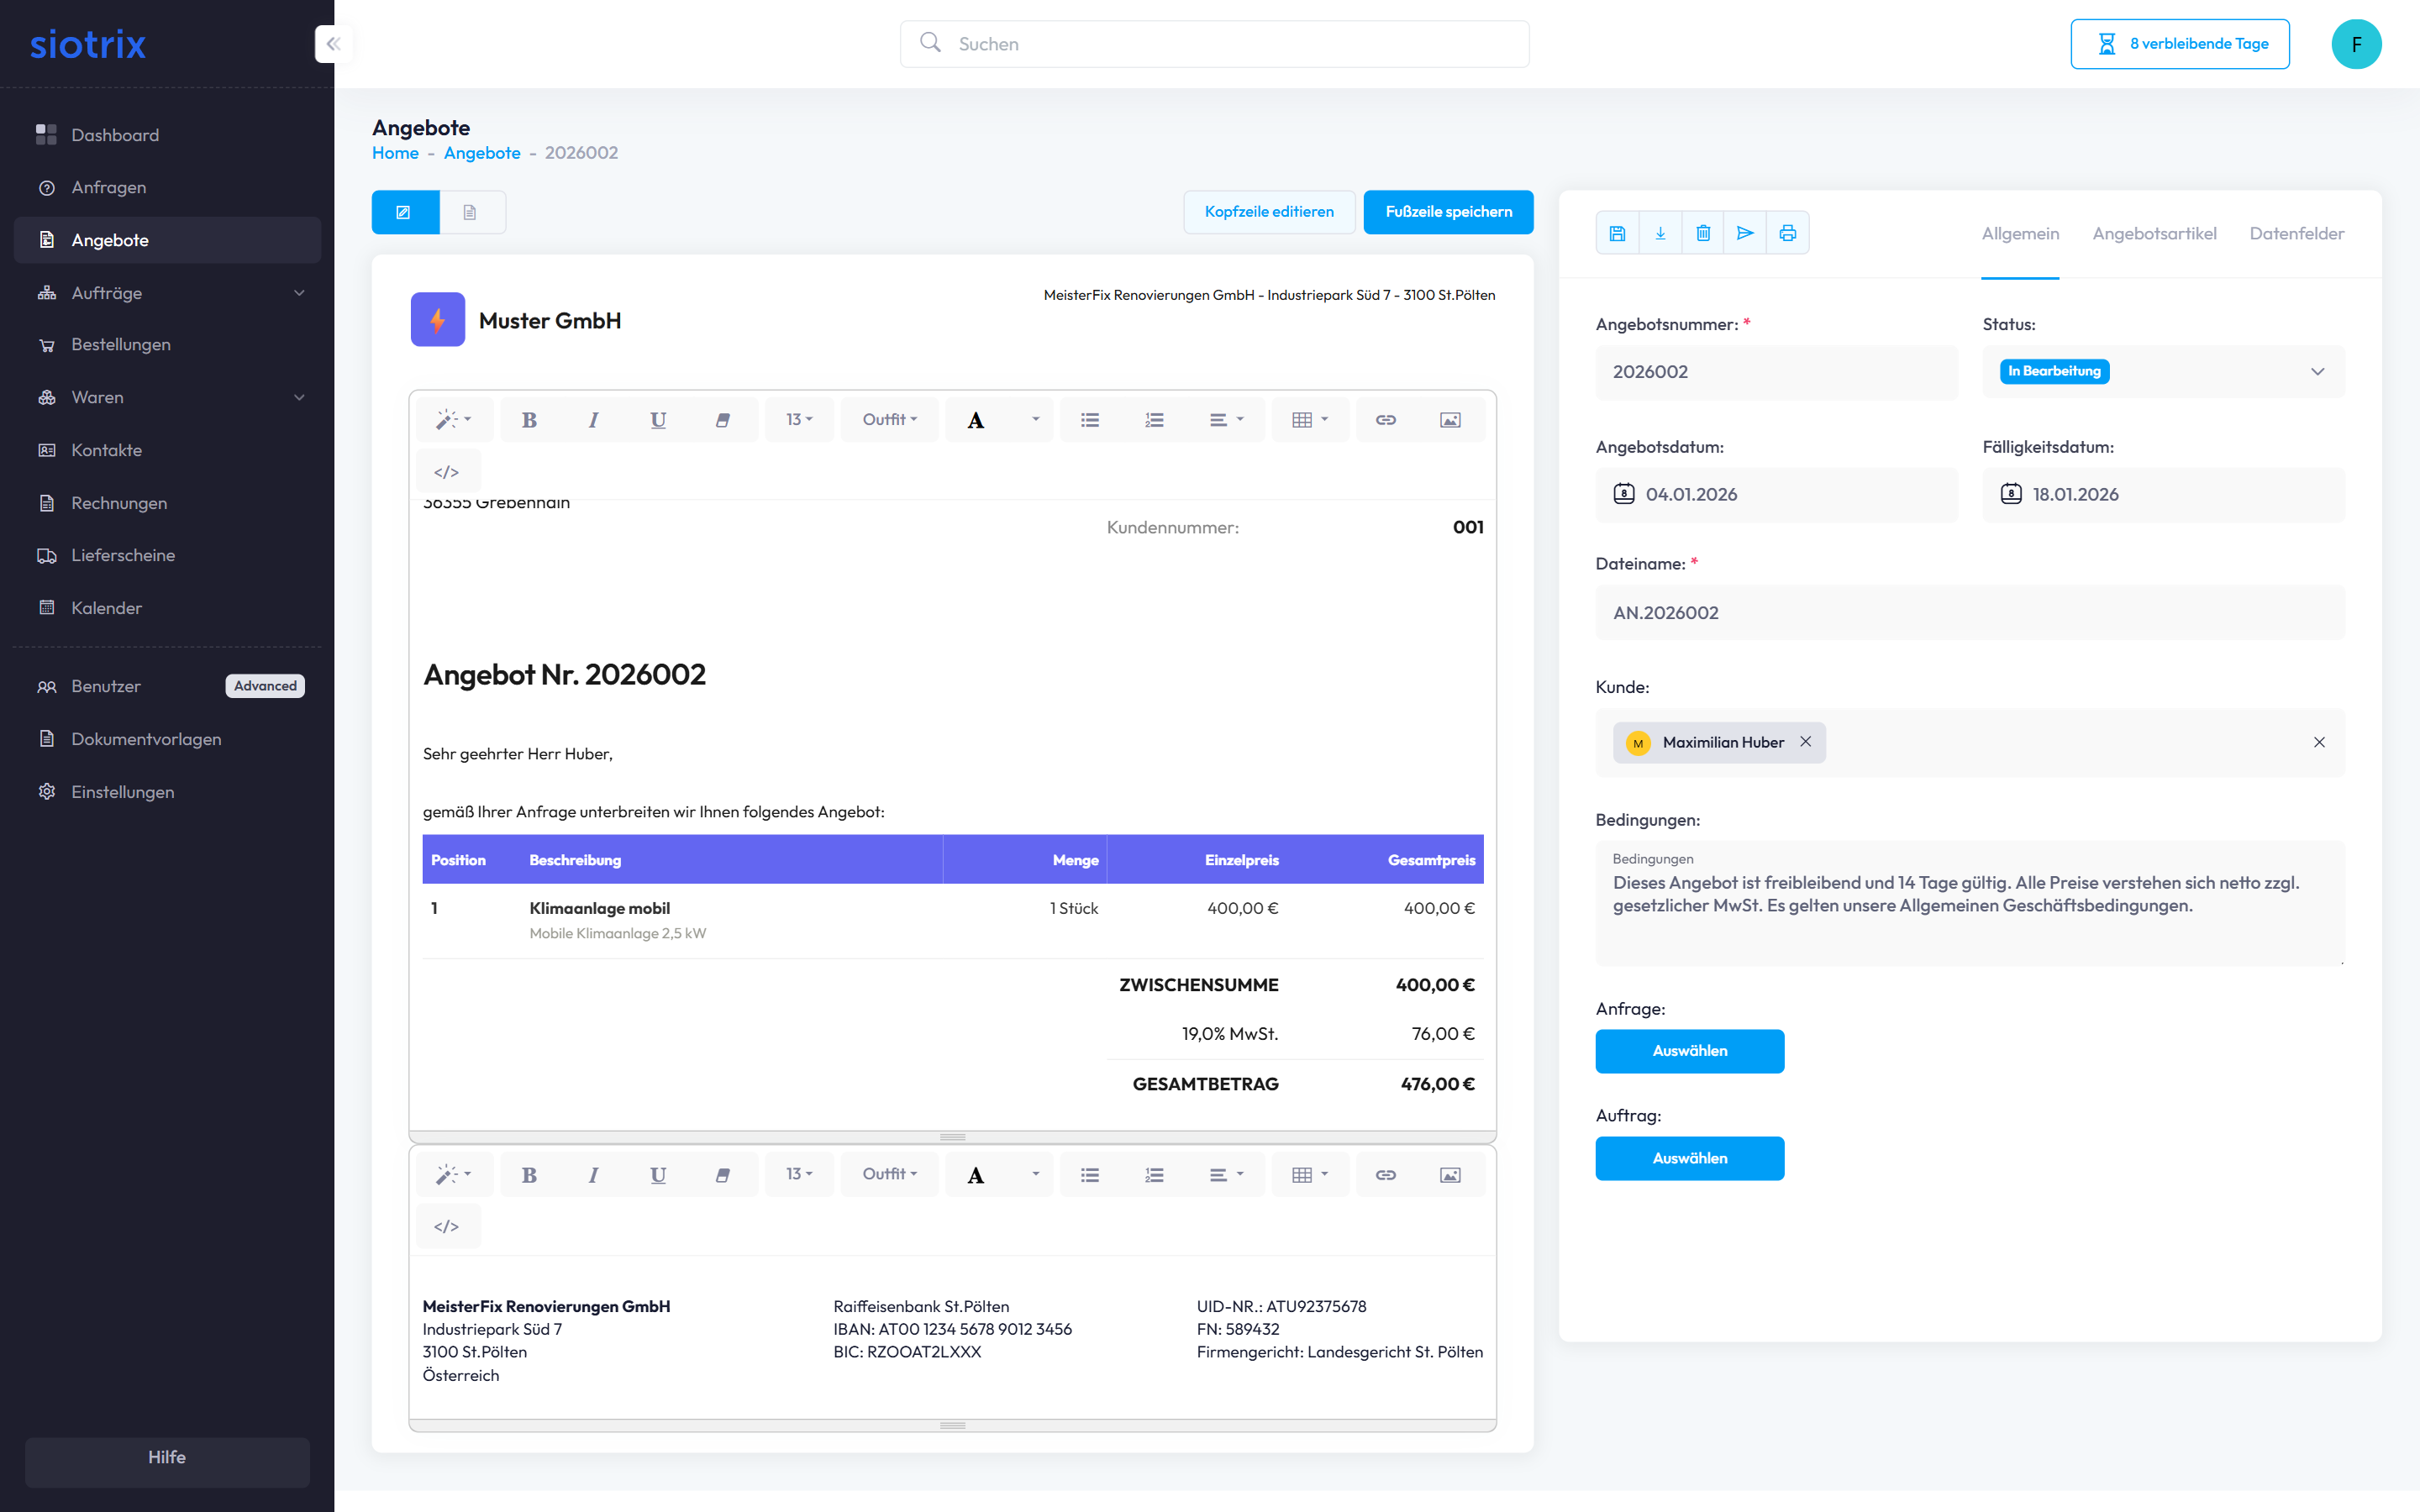Open code view in footer editor

coord(446,1226)
